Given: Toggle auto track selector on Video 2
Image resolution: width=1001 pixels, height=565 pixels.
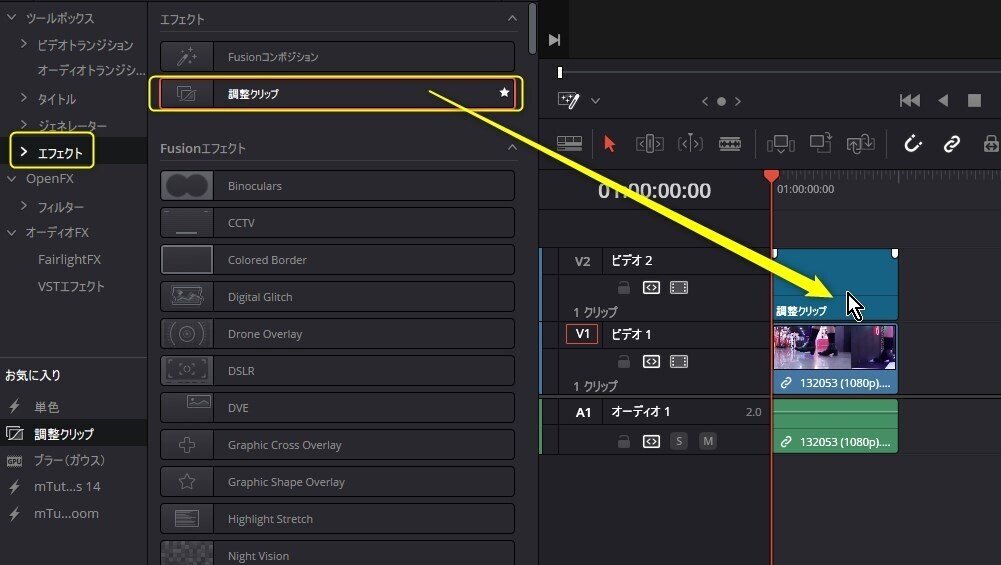Looking at the screenshot, I should pos(651,288).
